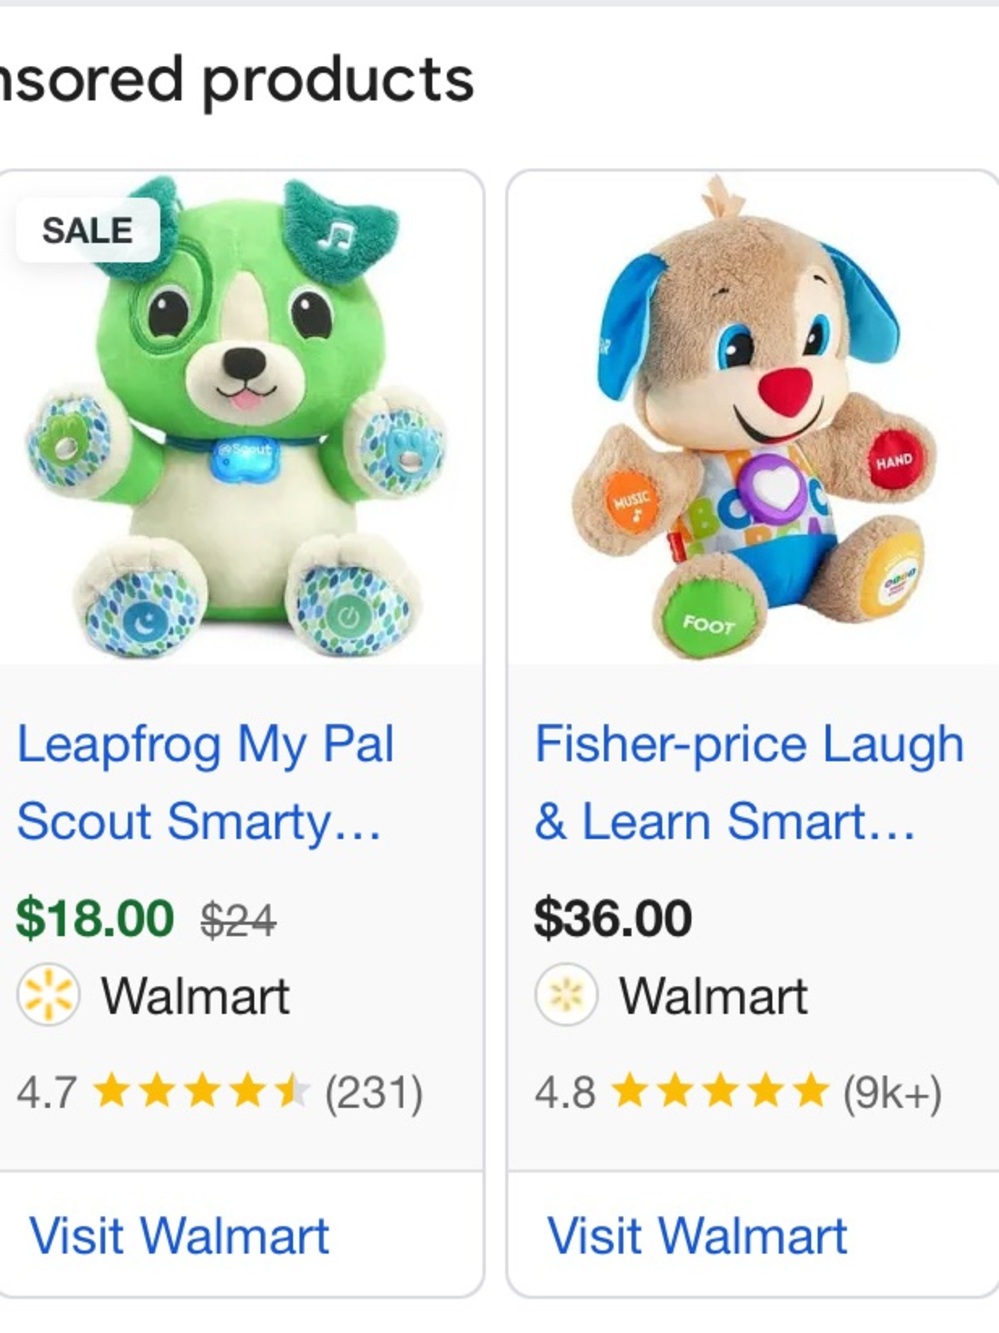Open the (9k+) reviews count

(891, 1092)
